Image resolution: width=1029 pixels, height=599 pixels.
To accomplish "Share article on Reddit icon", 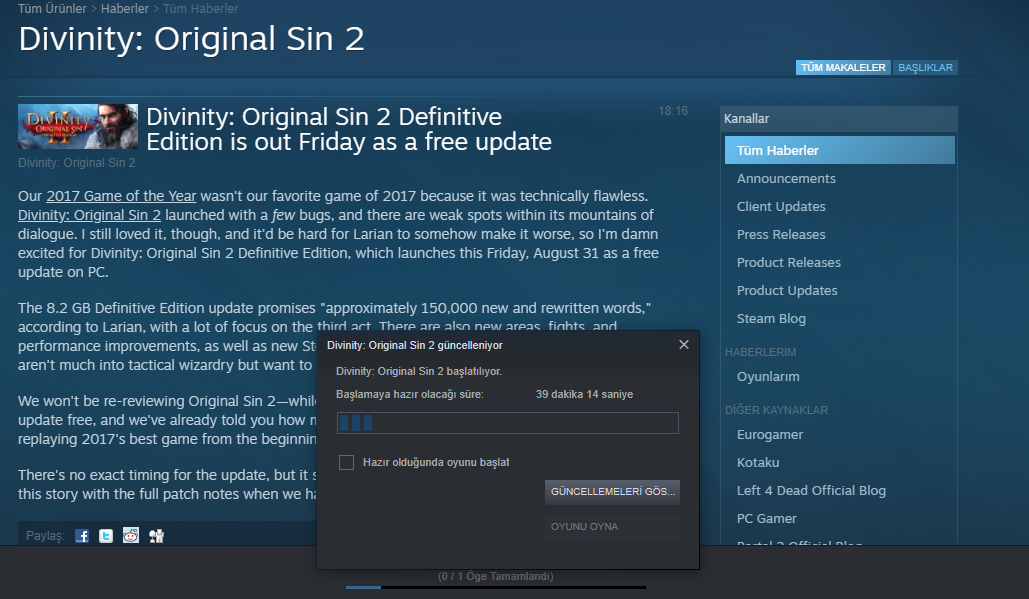I will 131,535.
